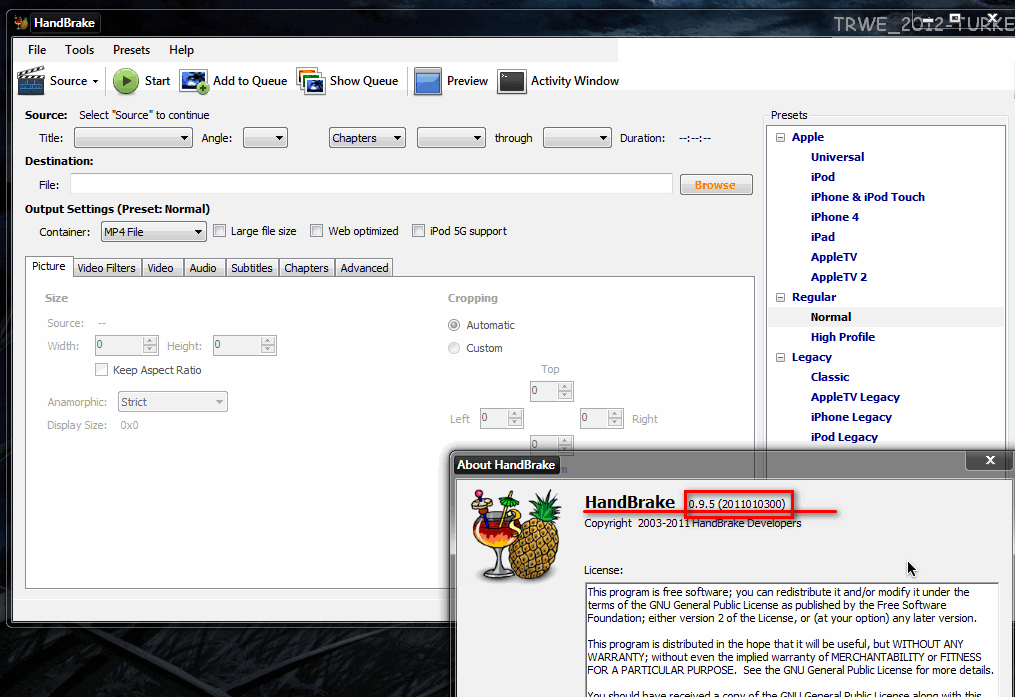
Task: Switch to the Chapters tab
Action: pos(306,268)
